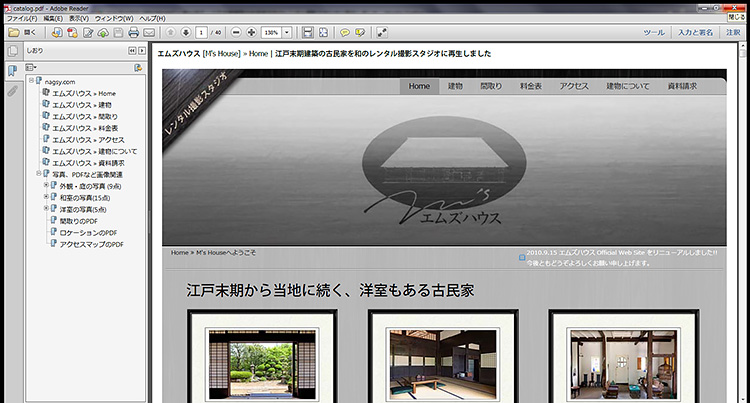This screenshot has width=750, height=403.
Task: Click the cloud upload icon
Action: point(103,33)
